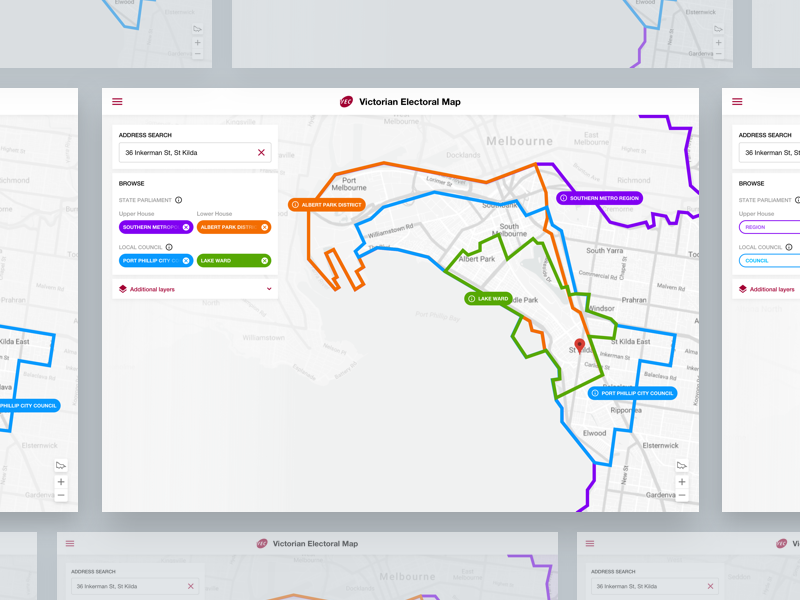The image size is (800, 600).
Task: Click the info icon beside Local Council
Action: (168, 246)
